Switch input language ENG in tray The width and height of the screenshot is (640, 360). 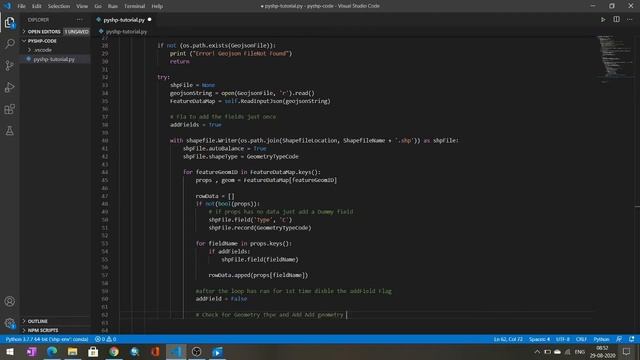pos(580,352)
